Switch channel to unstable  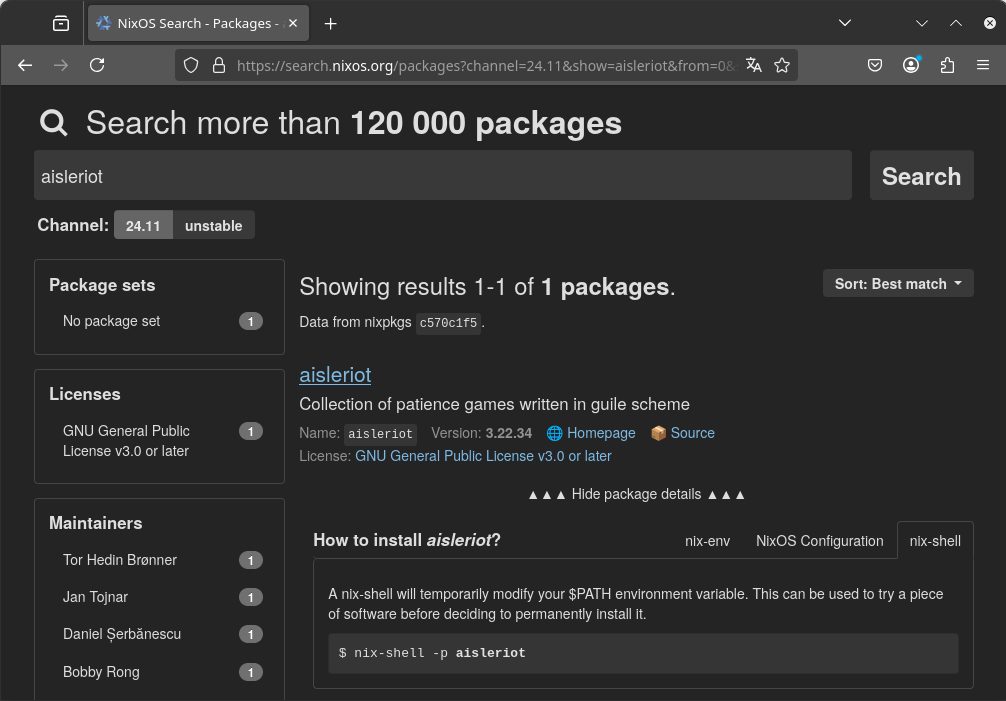tap(213, 226)
